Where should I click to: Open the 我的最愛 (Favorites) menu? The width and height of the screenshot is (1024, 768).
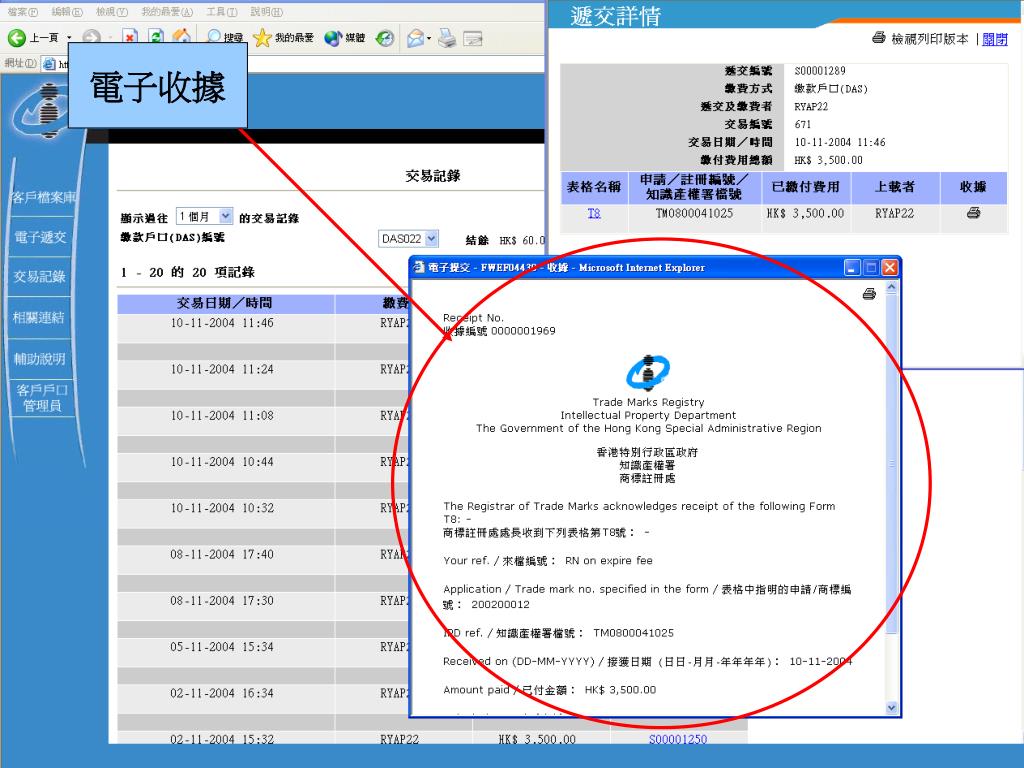click(167, 12)
